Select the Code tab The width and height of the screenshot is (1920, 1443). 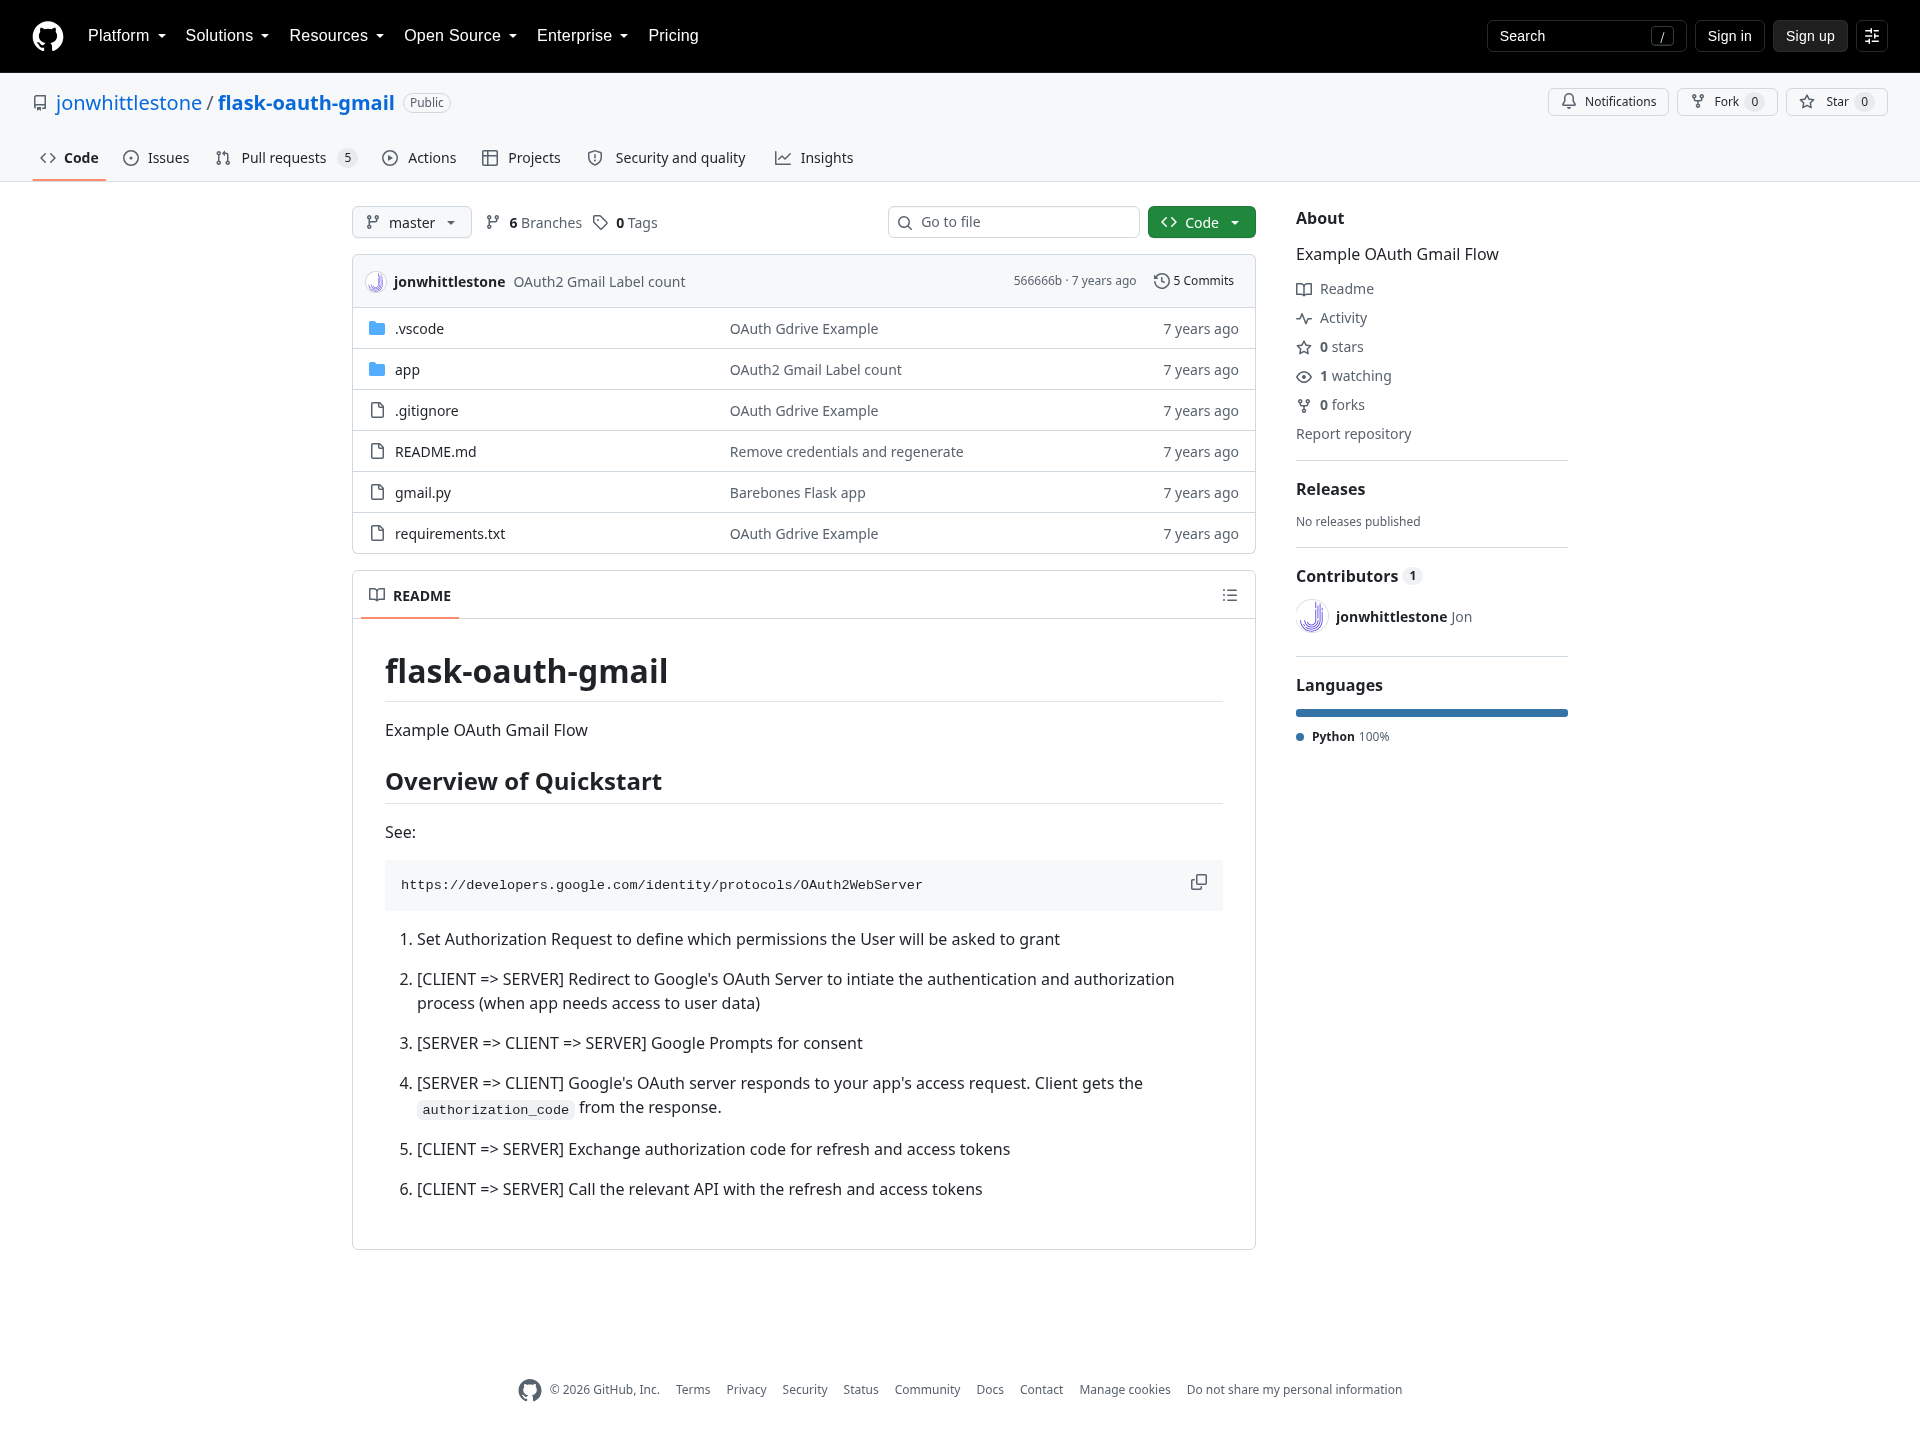(69, 158)
